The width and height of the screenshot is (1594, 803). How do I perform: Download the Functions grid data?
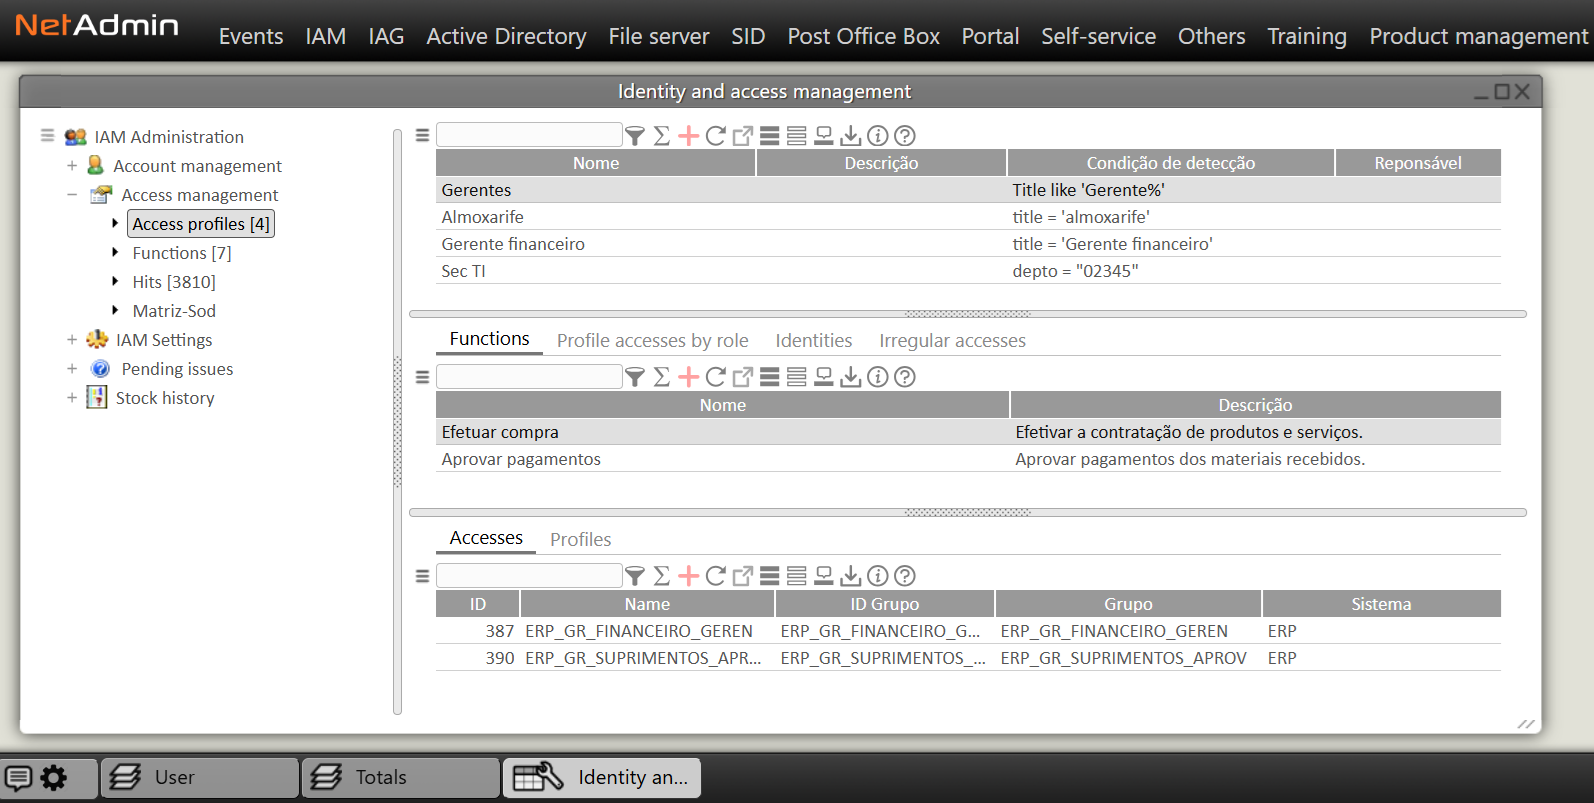point(851,376)
